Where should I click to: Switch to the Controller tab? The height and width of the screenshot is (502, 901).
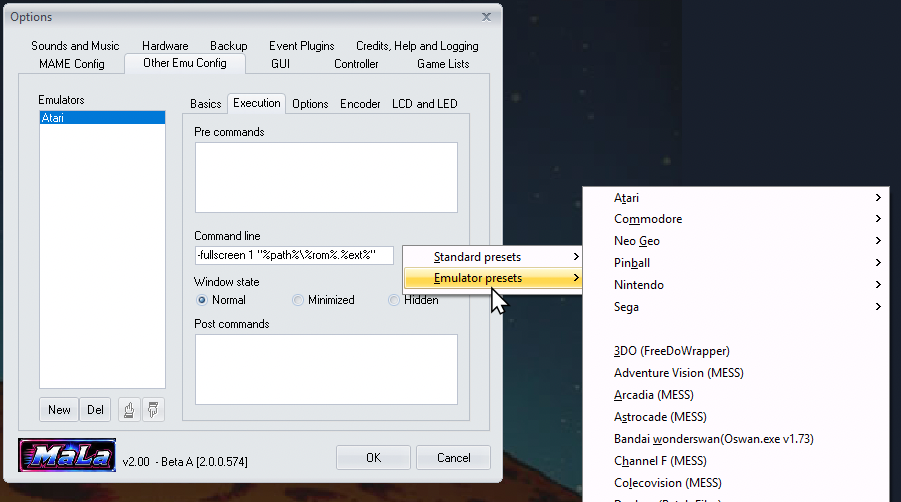click(x=356, y=64)
